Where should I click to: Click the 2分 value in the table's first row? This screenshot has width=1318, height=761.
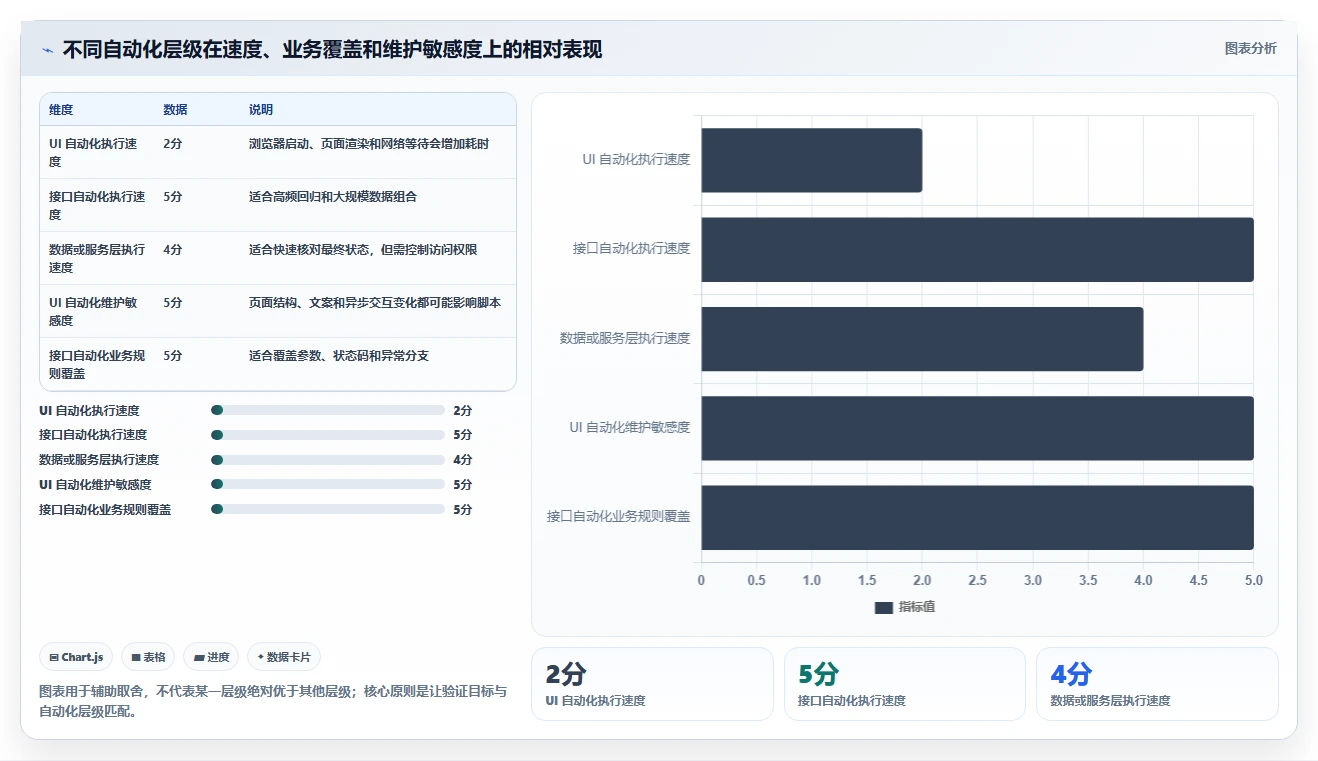coord(173,144)
